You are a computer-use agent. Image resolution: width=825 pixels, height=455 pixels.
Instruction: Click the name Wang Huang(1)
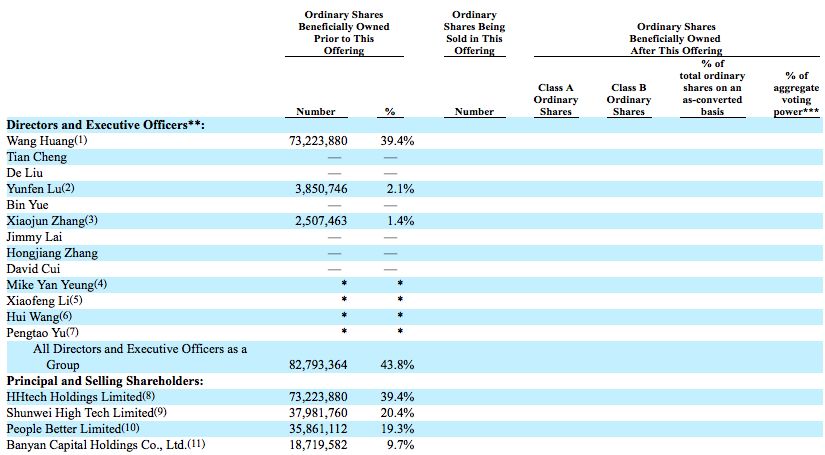(x=47, y=141)
